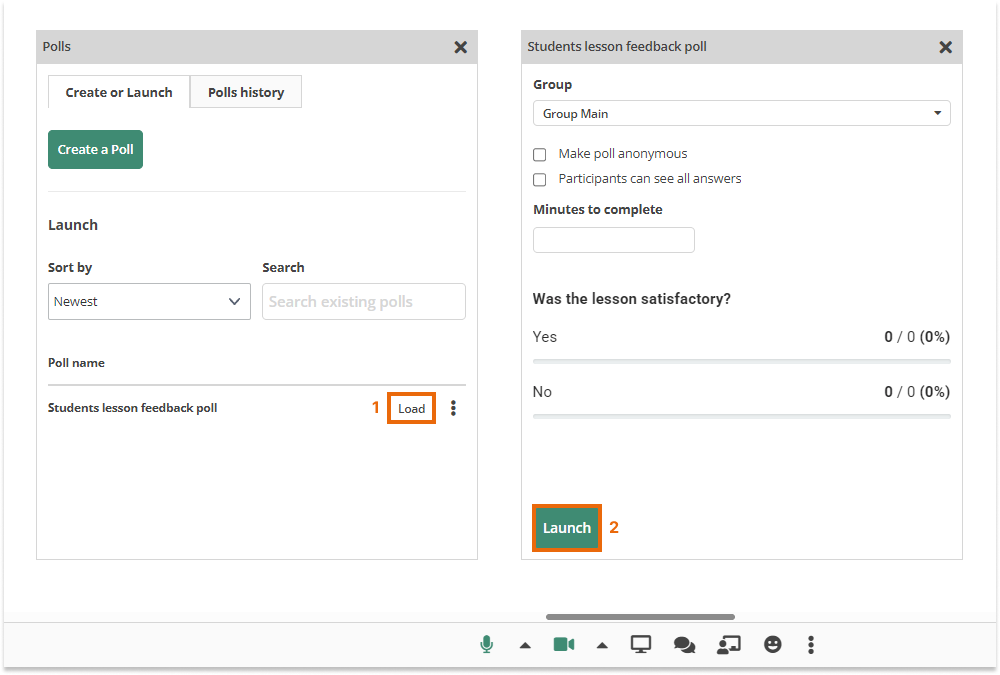Screen dimensions: 1000x675
Task: Click the Yes answer progress bar
Action: point(742,362)
